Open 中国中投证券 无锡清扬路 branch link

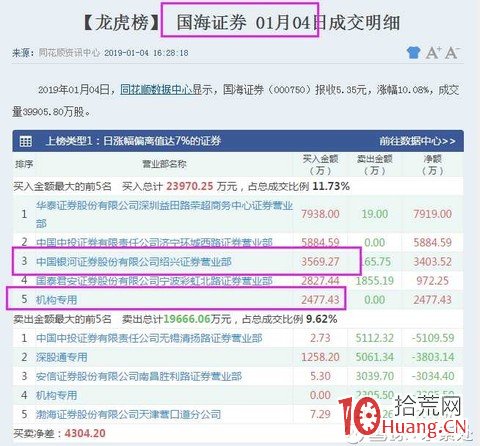coord(149,338)
